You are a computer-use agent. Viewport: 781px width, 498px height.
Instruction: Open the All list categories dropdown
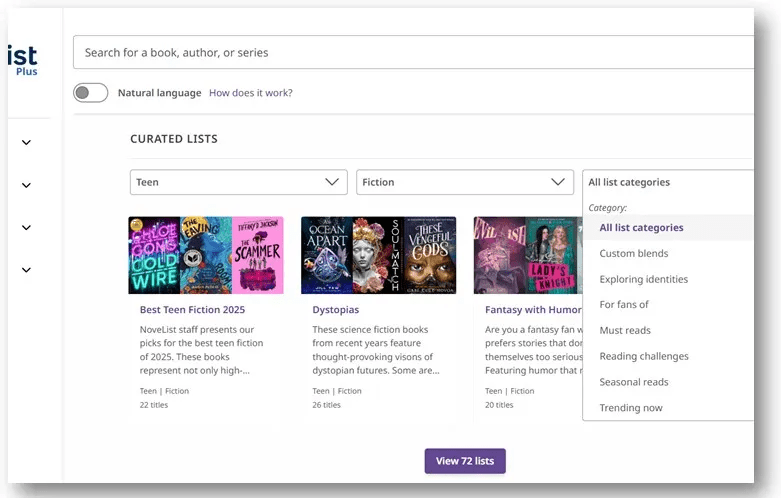coord(667,182)
